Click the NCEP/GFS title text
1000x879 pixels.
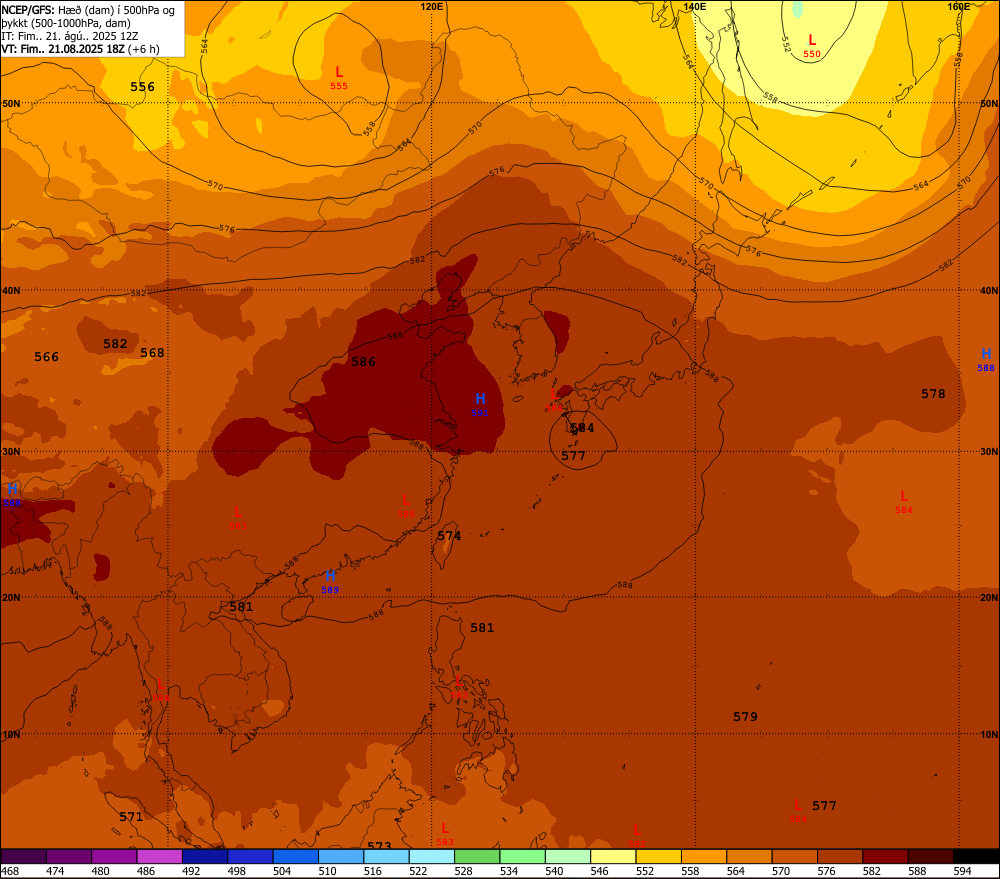[28, 10]
